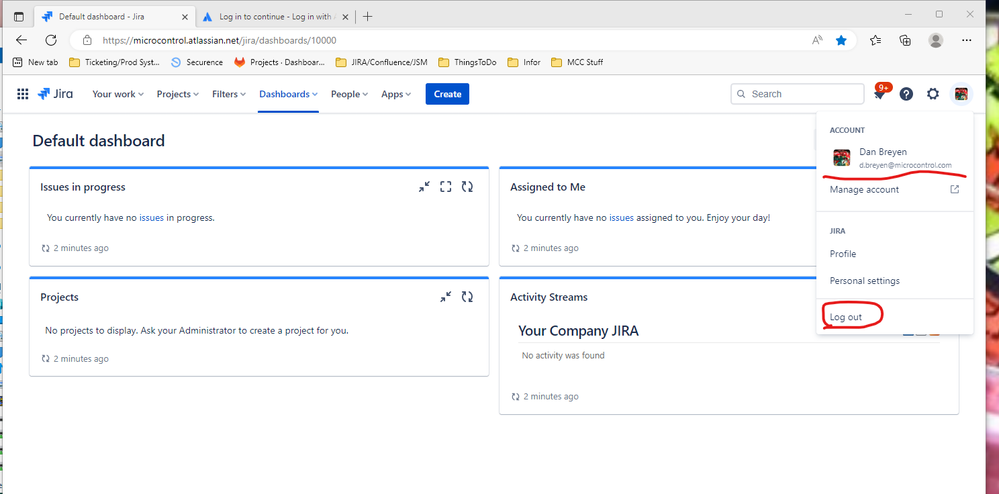Click the Jira logo home link

click(x=55, y=94)
